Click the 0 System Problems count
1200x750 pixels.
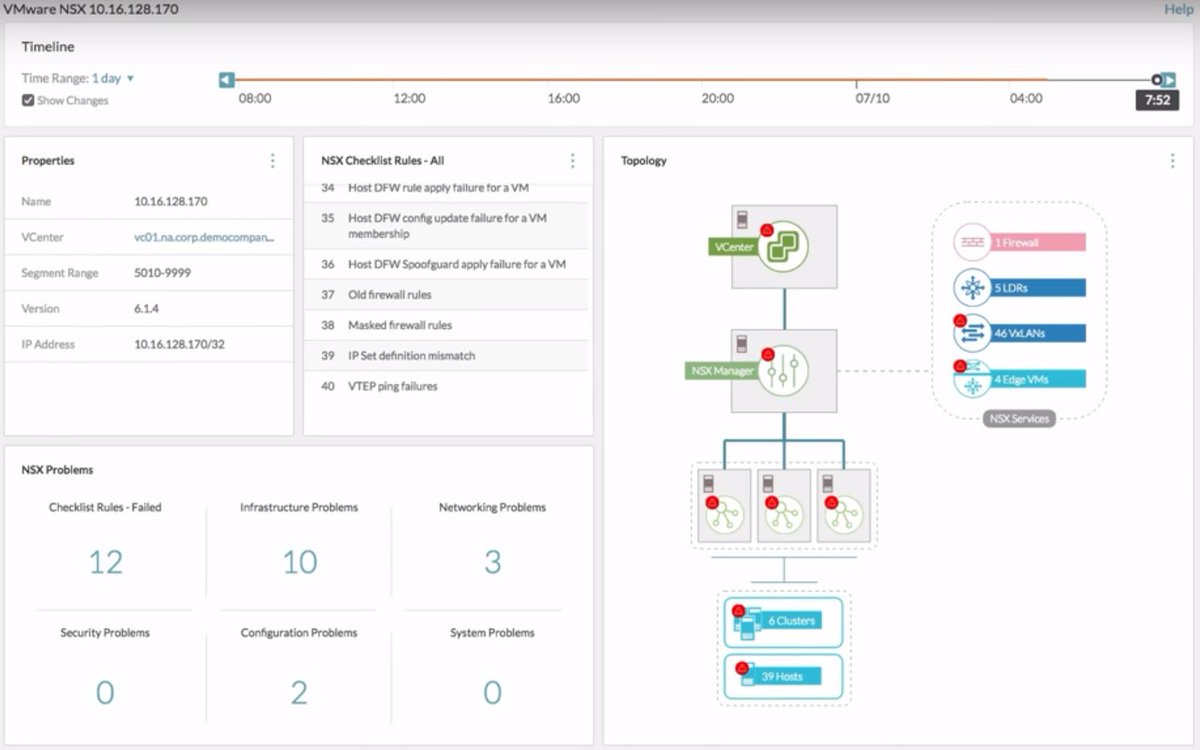click(492, 692)
